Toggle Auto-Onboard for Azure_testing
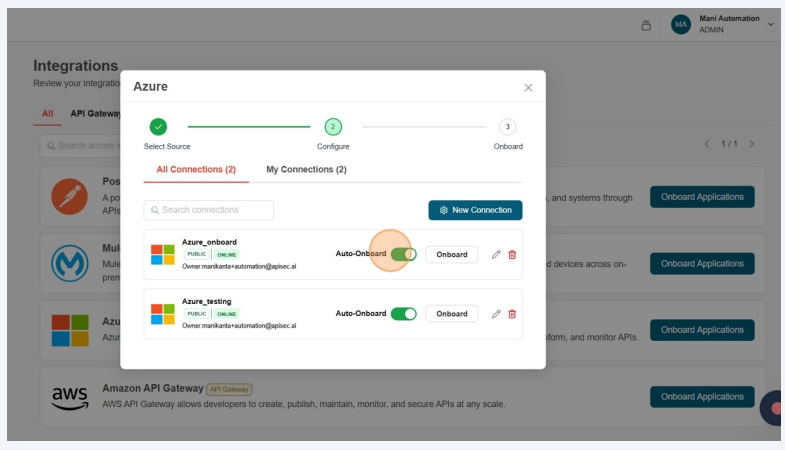Screen dimensions: 785x450 pyautogui.click(x=404, y=314)
